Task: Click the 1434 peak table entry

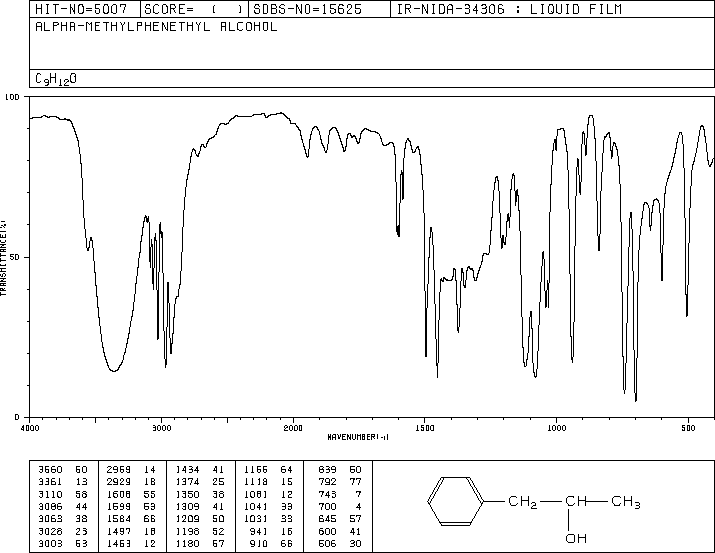Action: pos(187,470)
